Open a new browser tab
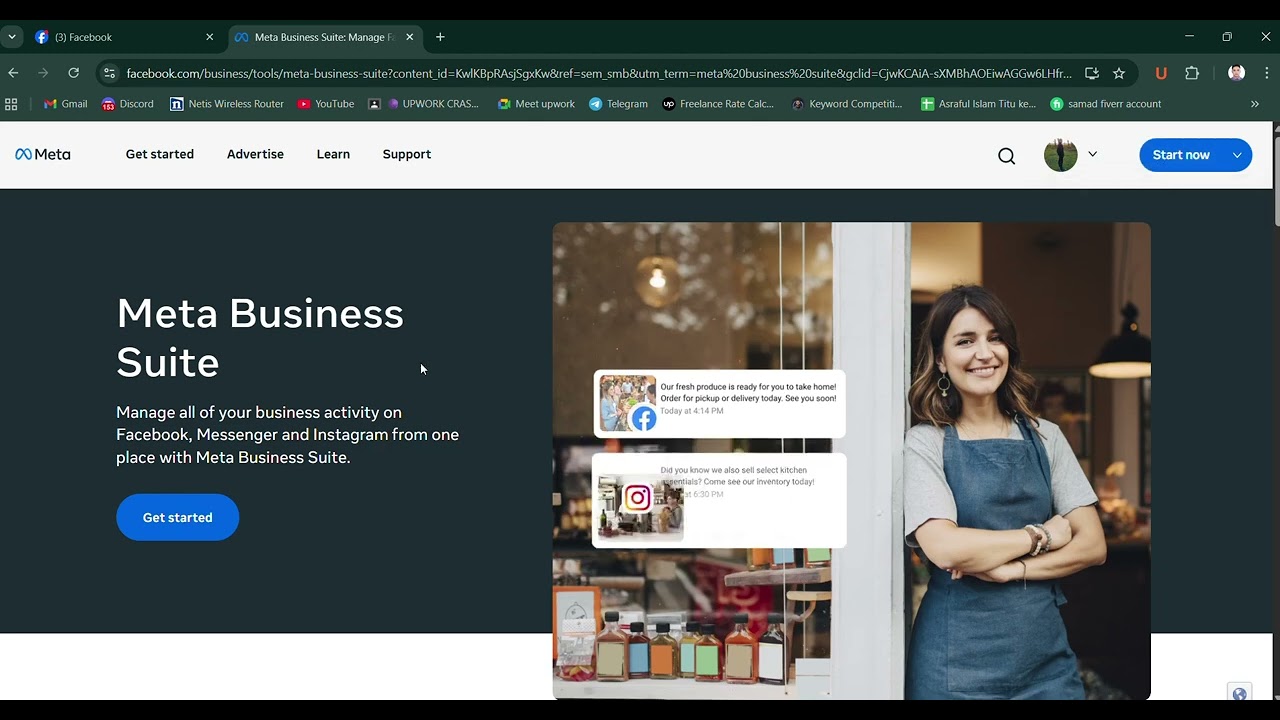1280x720 pixels. pyautogui.click(x=440, y=37)
